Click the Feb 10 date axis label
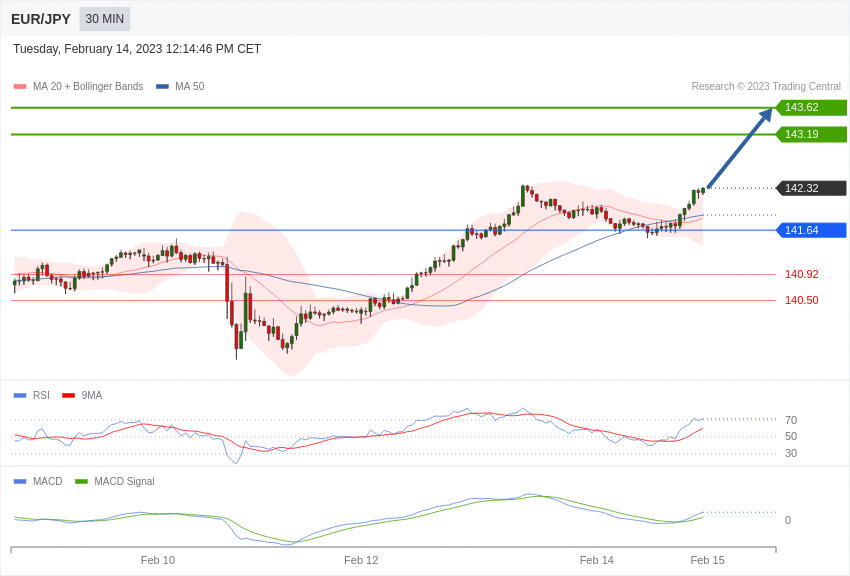 click(158, 560)
